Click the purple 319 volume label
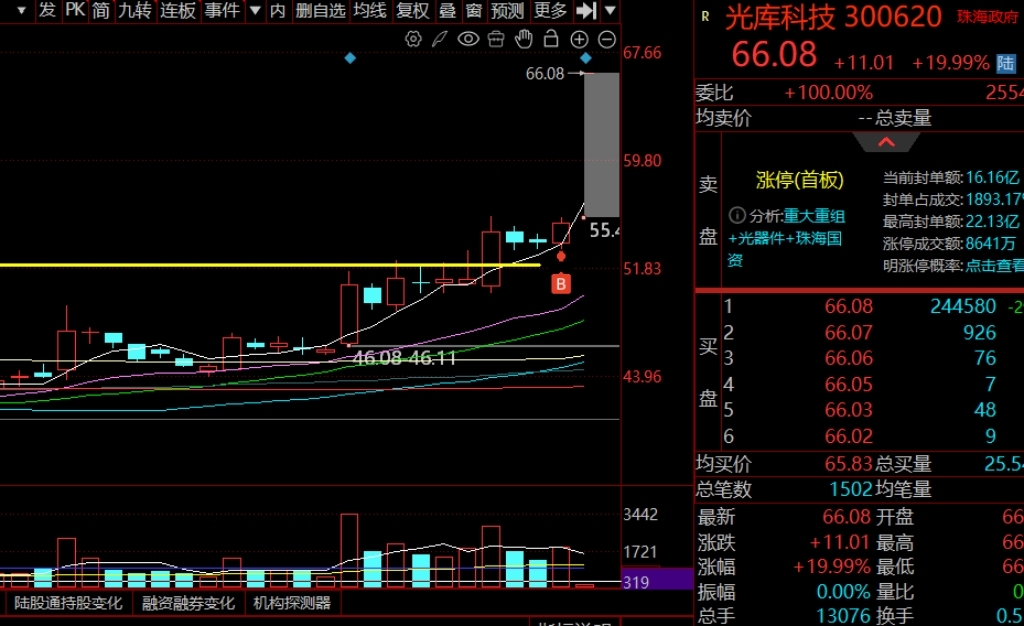1024x626 pixels. [658, 581]
